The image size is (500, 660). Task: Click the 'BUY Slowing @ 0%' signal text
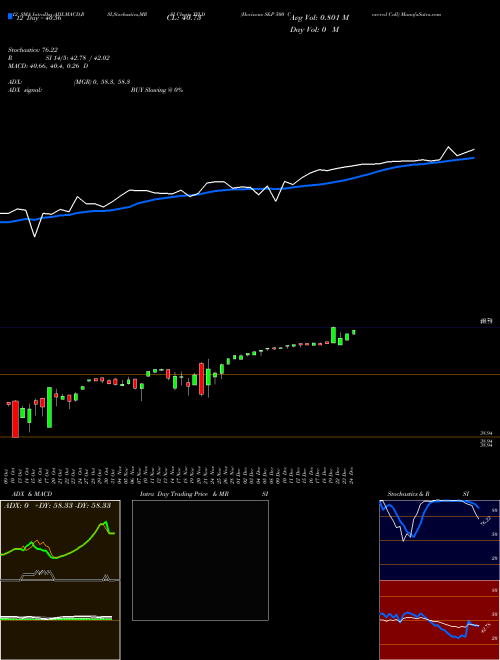point(157,90)
